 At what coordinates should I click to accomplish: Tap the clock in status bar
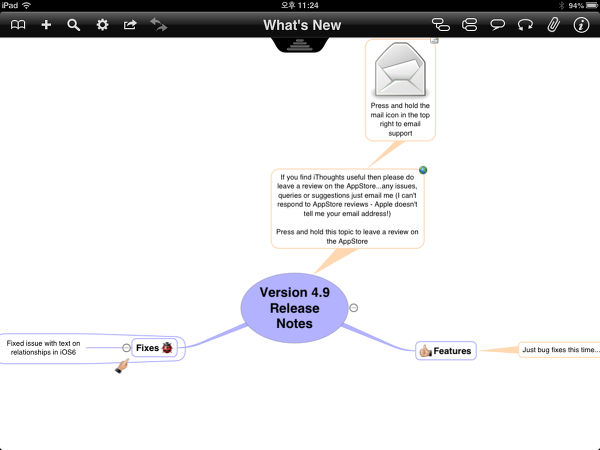click(x=300, y=5)
